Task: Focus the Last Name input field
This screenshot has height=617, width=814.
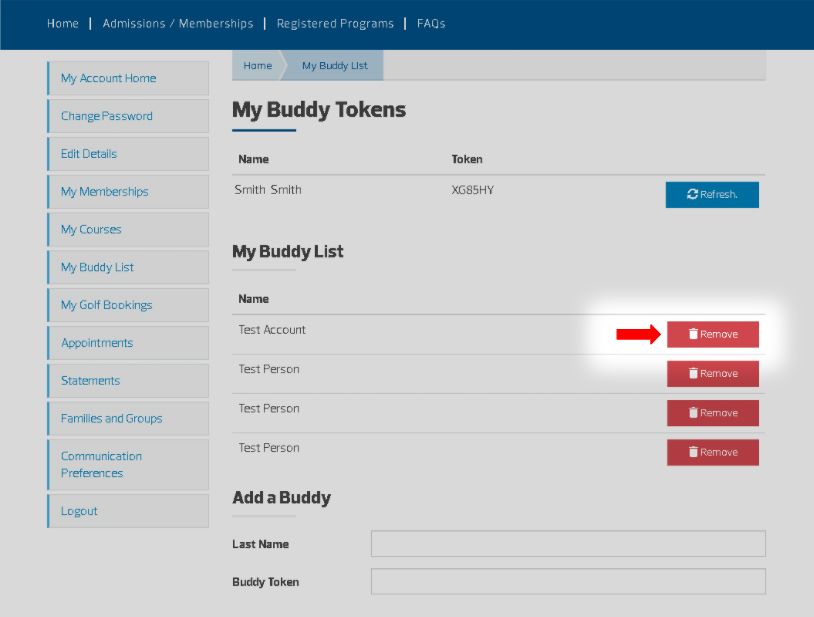Action: coord(567,544)
